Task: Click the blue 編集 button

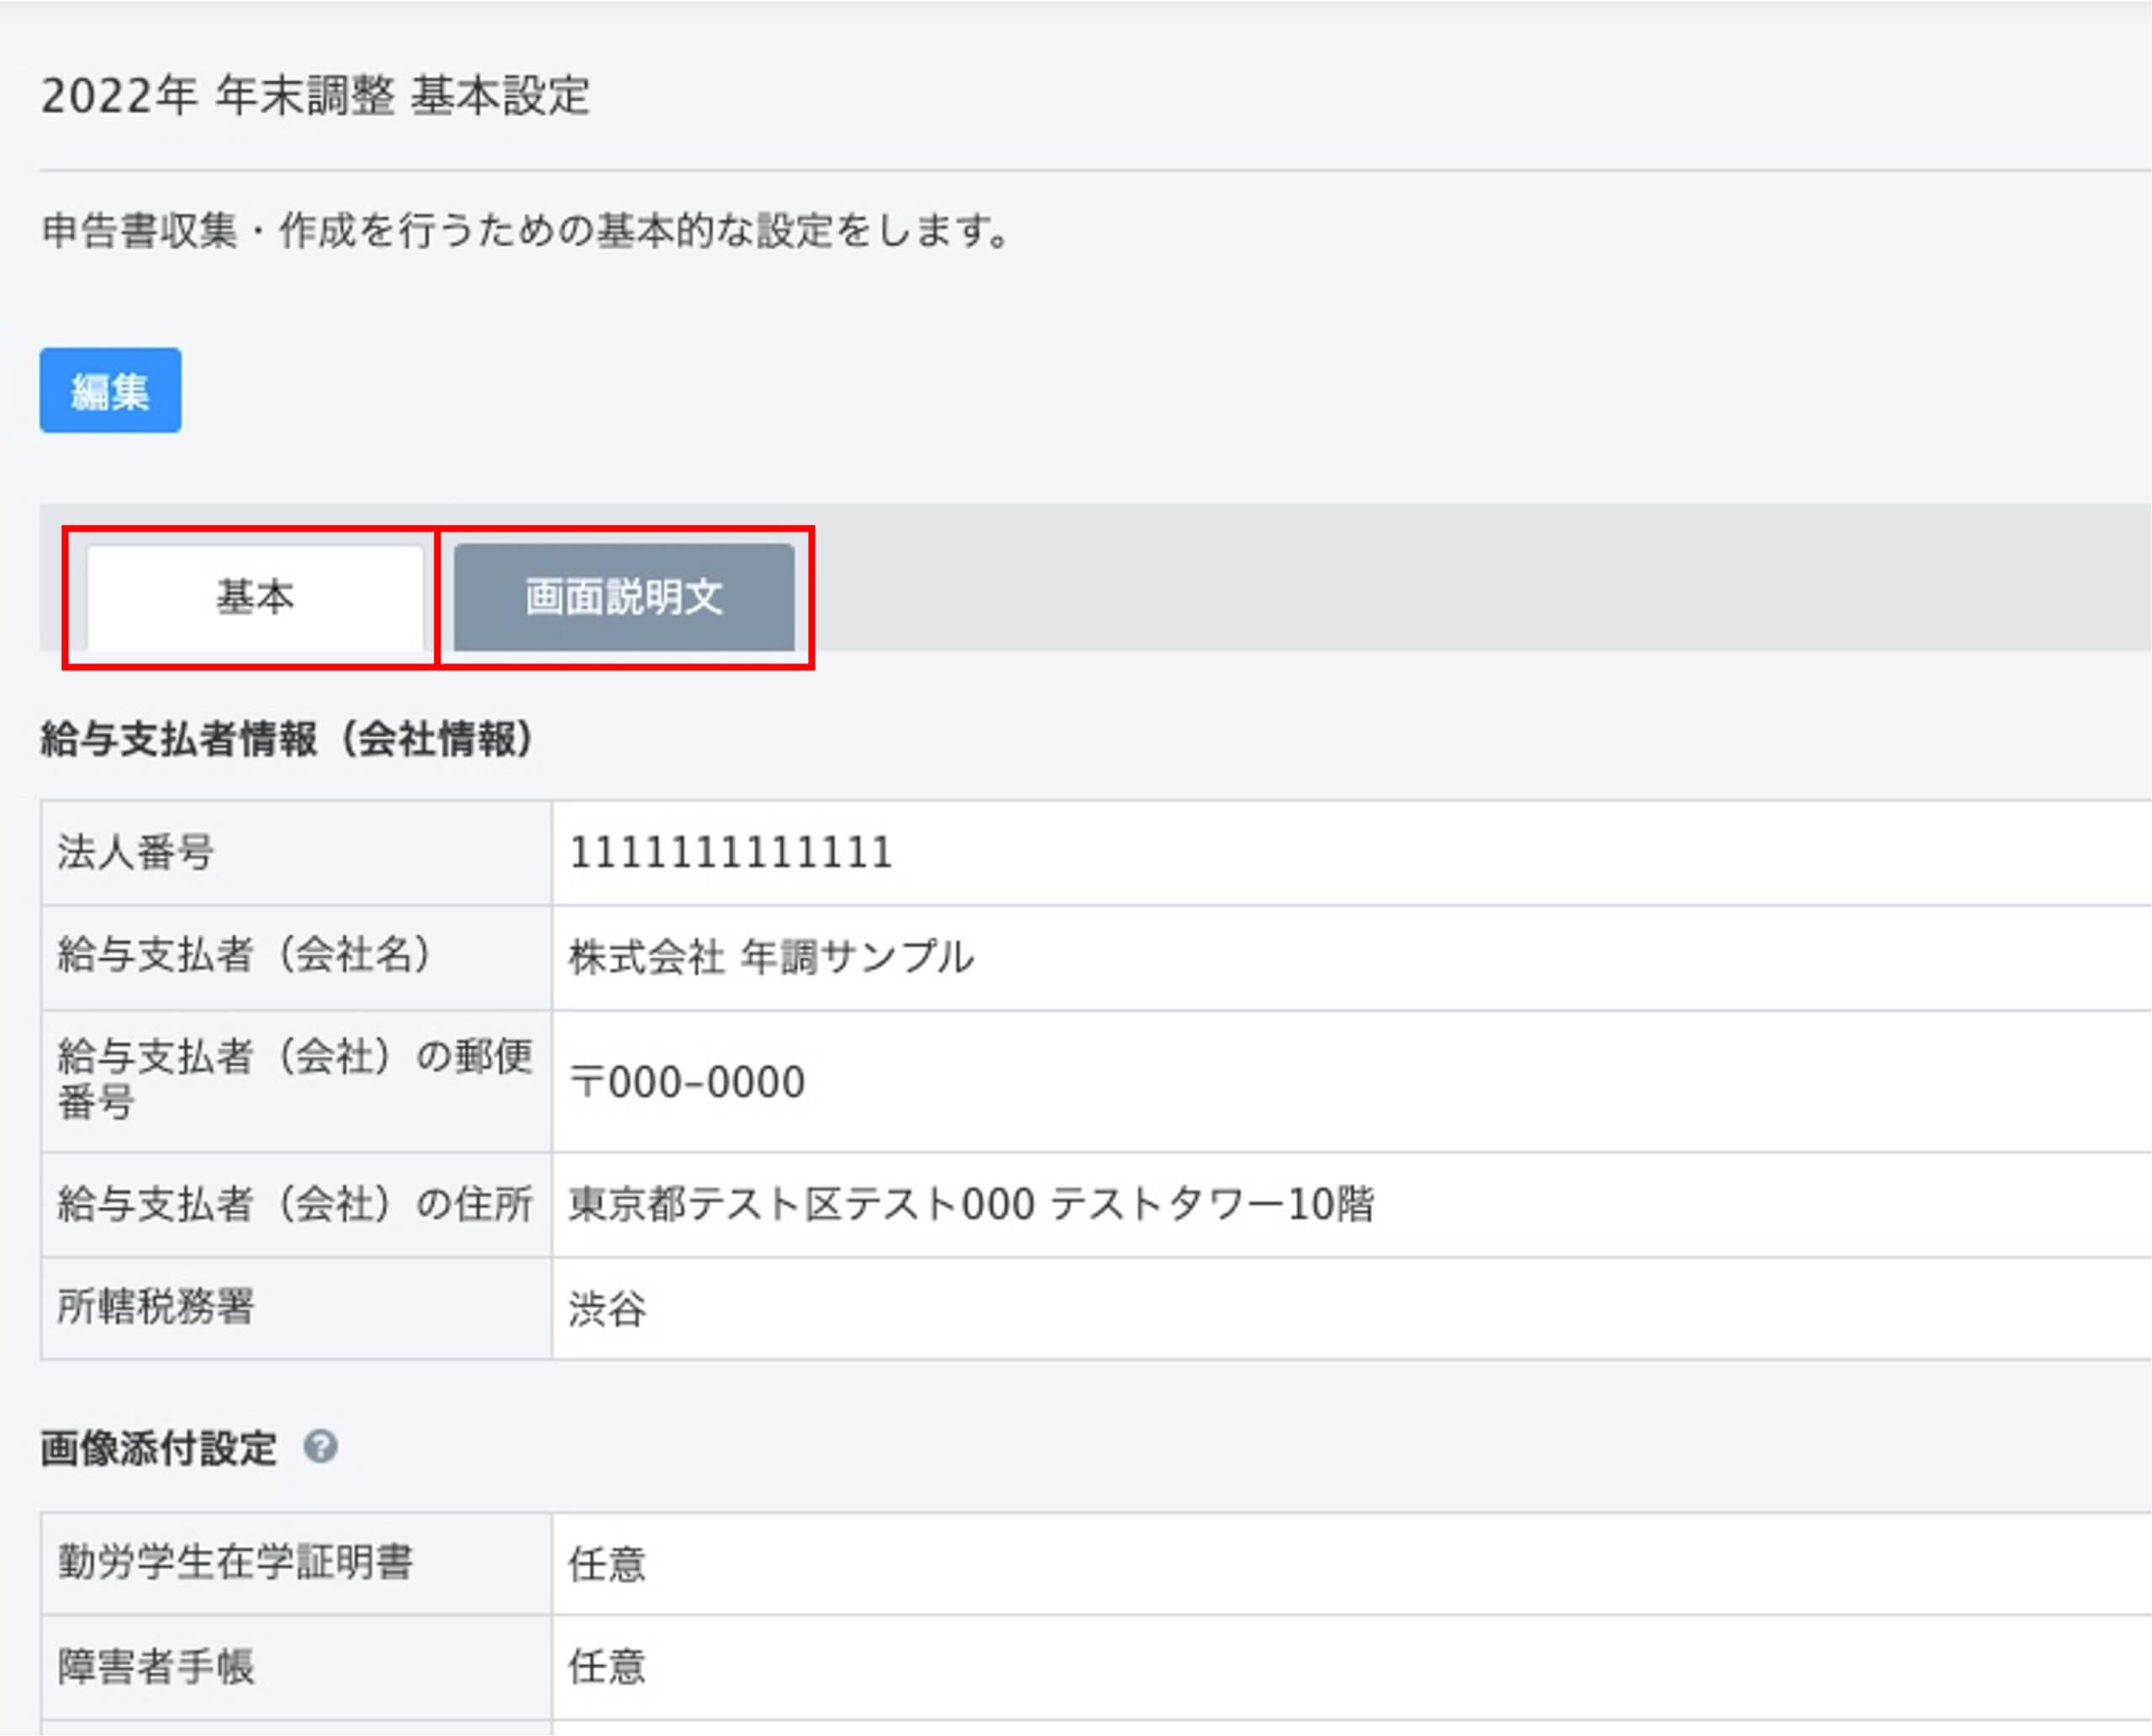Action: [110, 391]
